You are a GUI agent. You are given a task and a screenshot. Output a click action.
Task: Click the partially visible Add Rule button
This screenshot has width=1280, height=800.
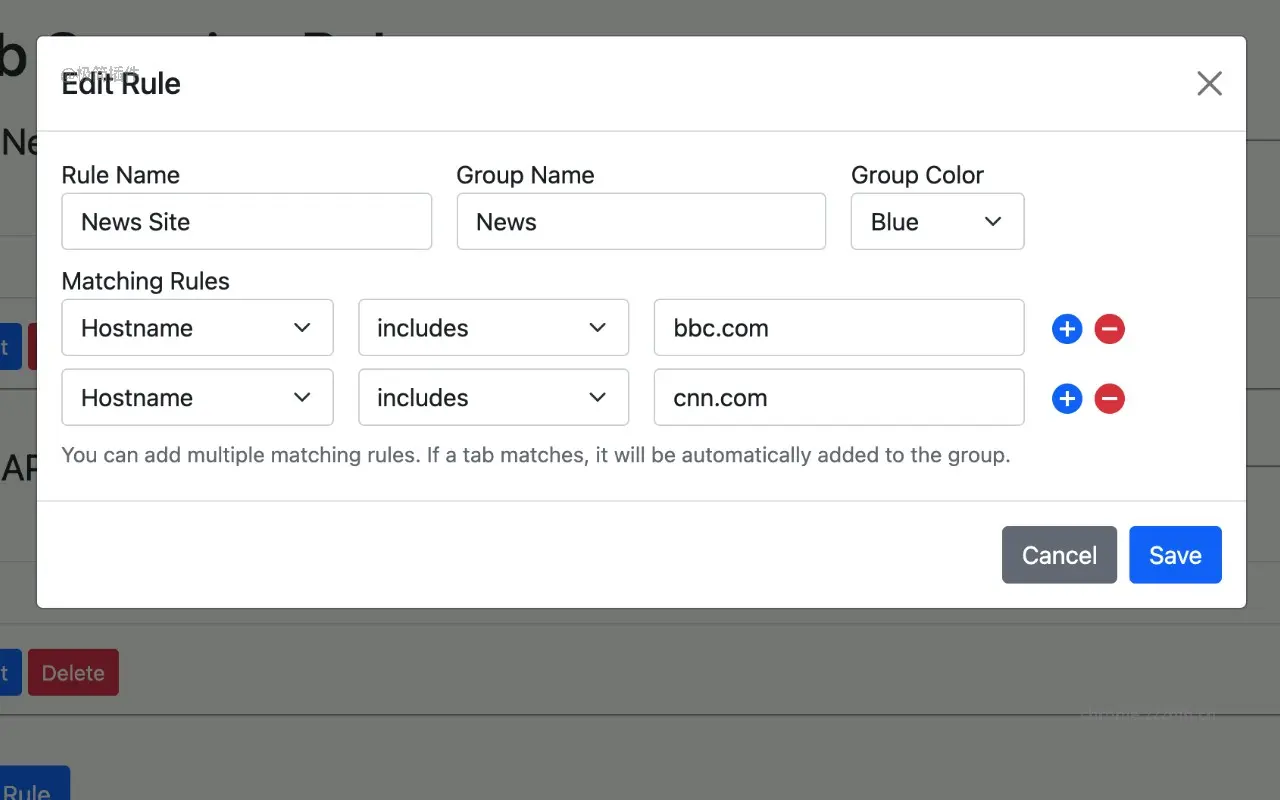pyautogui.click(x=34, y=785)
